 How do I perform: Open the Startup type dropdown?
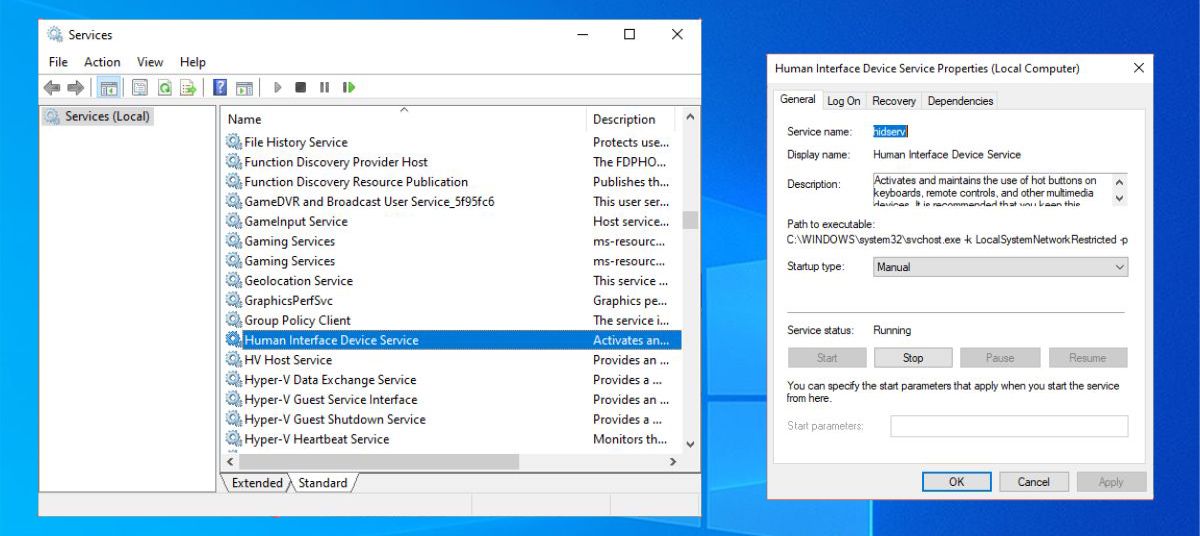point(1000,267)
